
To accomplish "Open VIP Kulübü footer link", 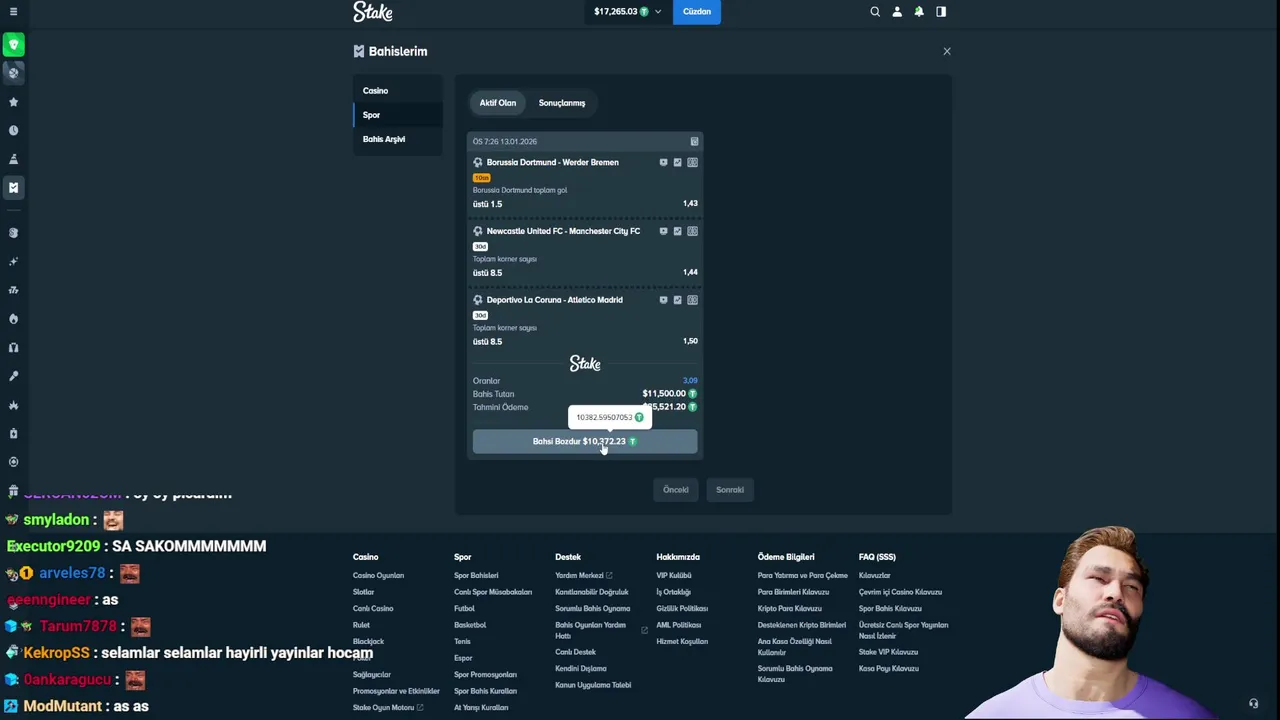I will pyautogui.click(x=674, y=576).
